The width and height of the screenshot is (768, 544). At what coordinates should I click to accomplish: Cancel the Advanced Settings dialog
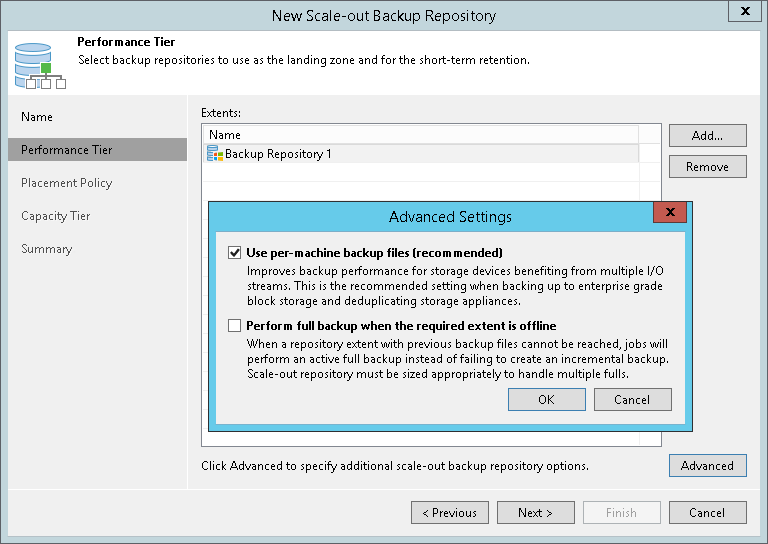(632, 399)
